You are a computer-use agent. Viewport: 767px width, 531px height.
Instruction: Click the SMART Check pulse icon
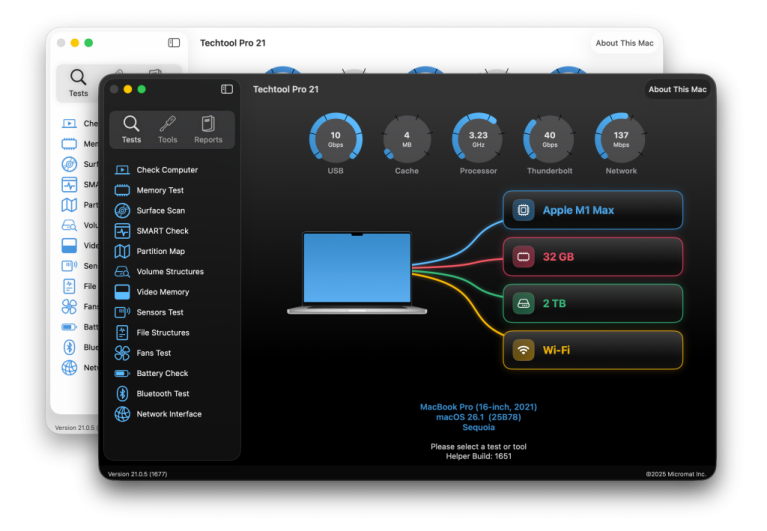tap(122, 231)
